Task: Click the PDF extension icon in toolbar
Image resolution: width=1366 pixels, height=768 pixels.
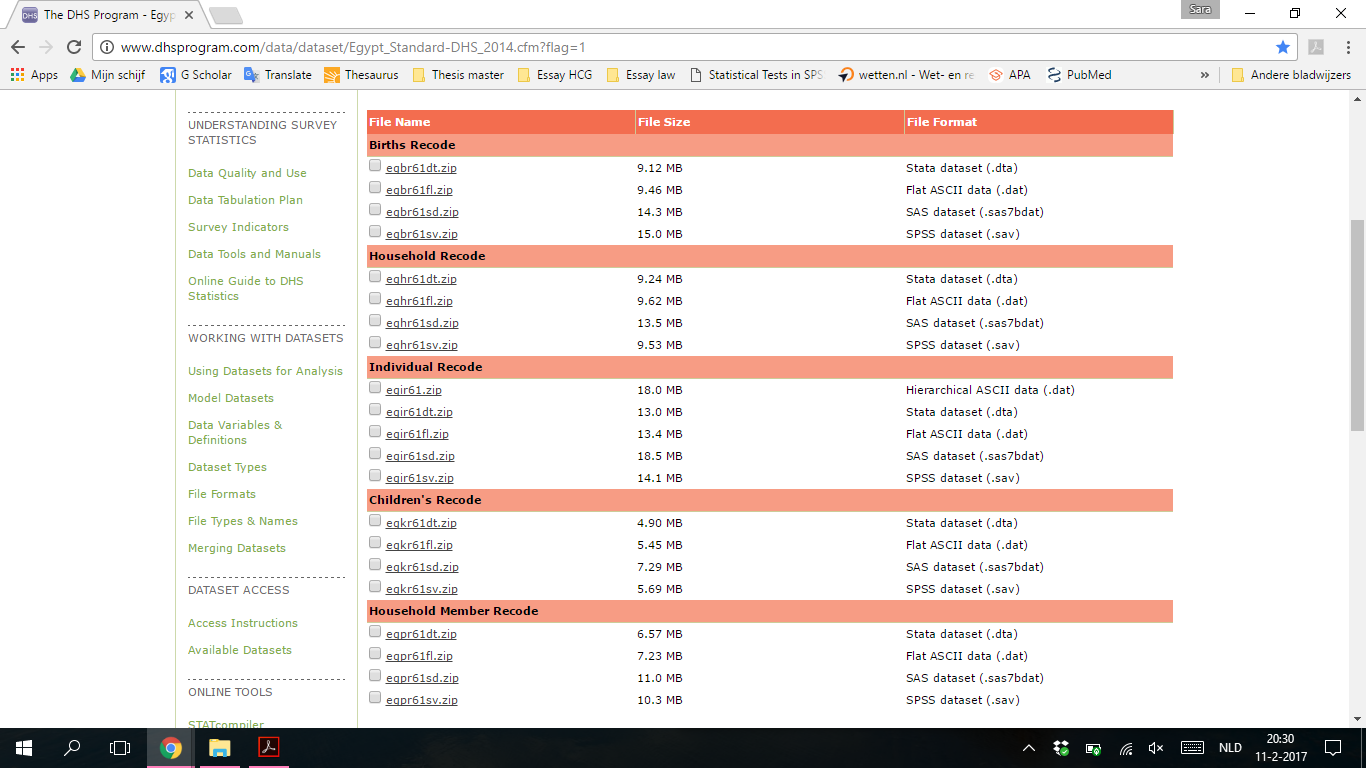Action: coord(1316,47)
